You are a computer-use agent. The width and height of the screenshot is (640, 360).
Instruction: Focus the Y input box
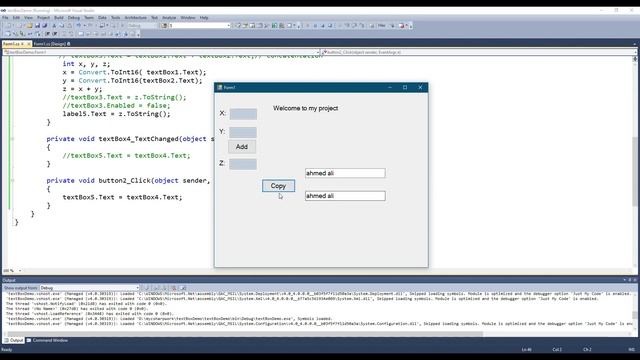point(243,132)
